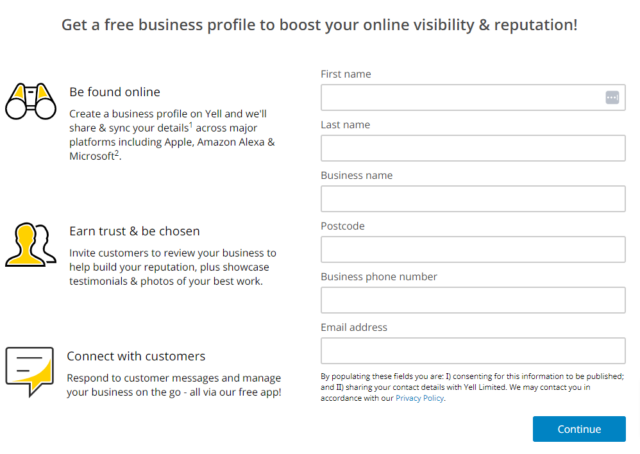The height and width of the screenshot is (454, 640).
Task: Click the two-people icon beside Earn trust
Action: click(30, 245)
